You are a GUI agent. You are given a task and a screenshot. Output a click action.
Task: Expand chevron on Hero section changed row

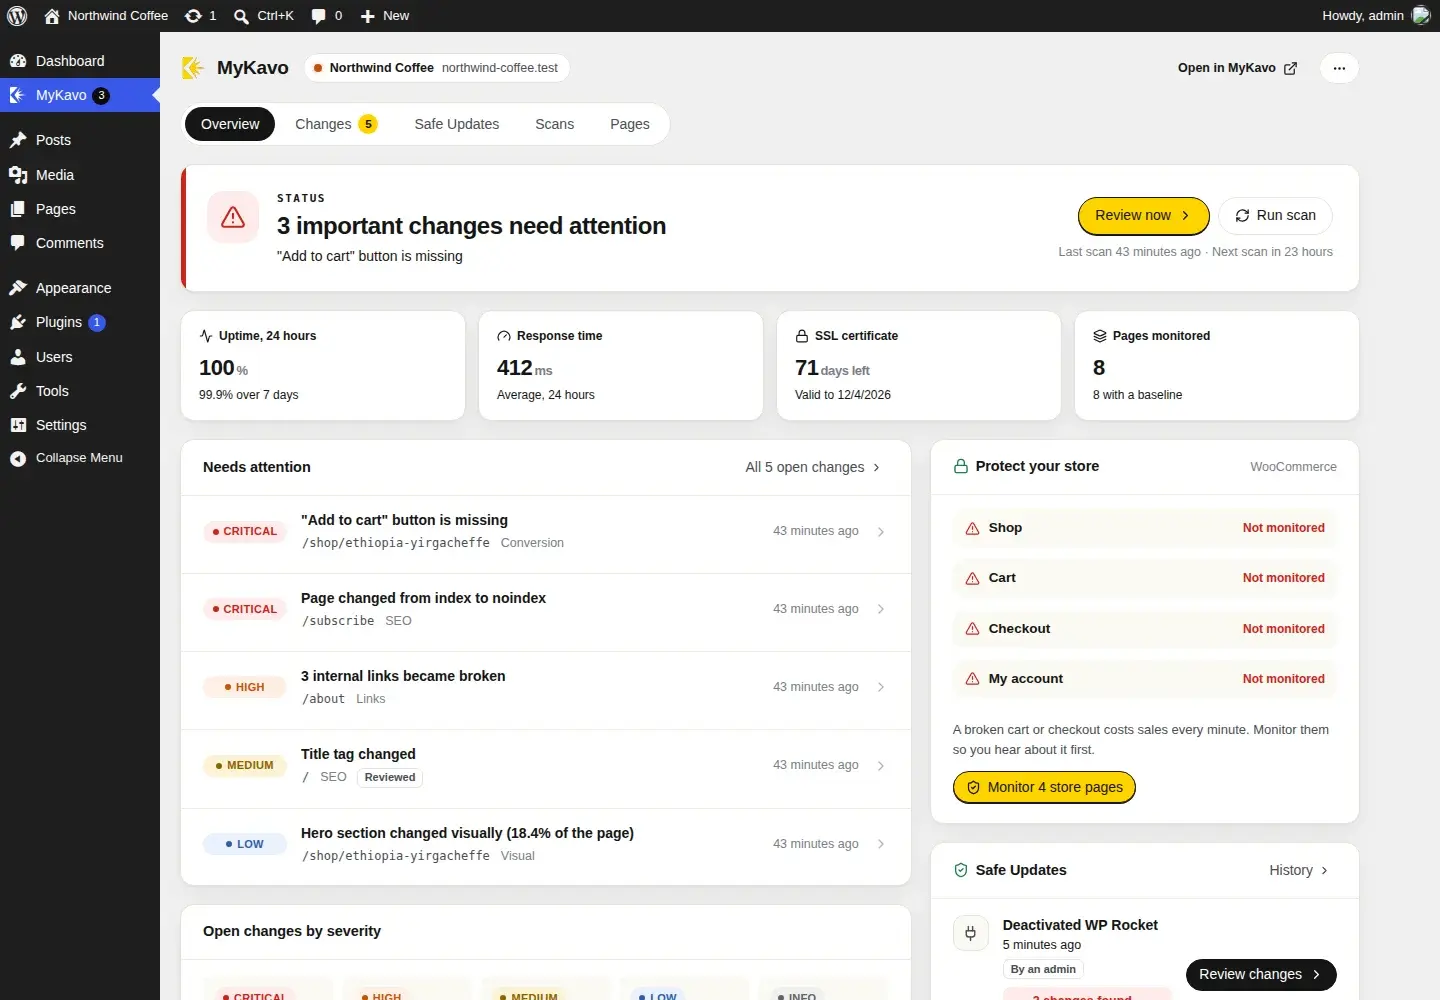tap(881, 844)
